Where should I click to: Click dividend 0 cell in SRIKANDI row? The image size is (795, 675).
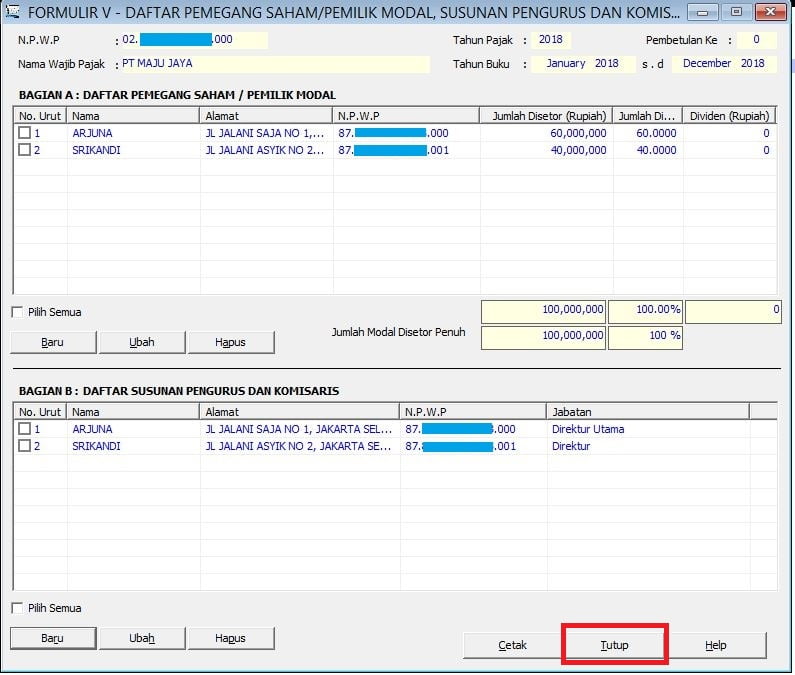click(766, 151)
